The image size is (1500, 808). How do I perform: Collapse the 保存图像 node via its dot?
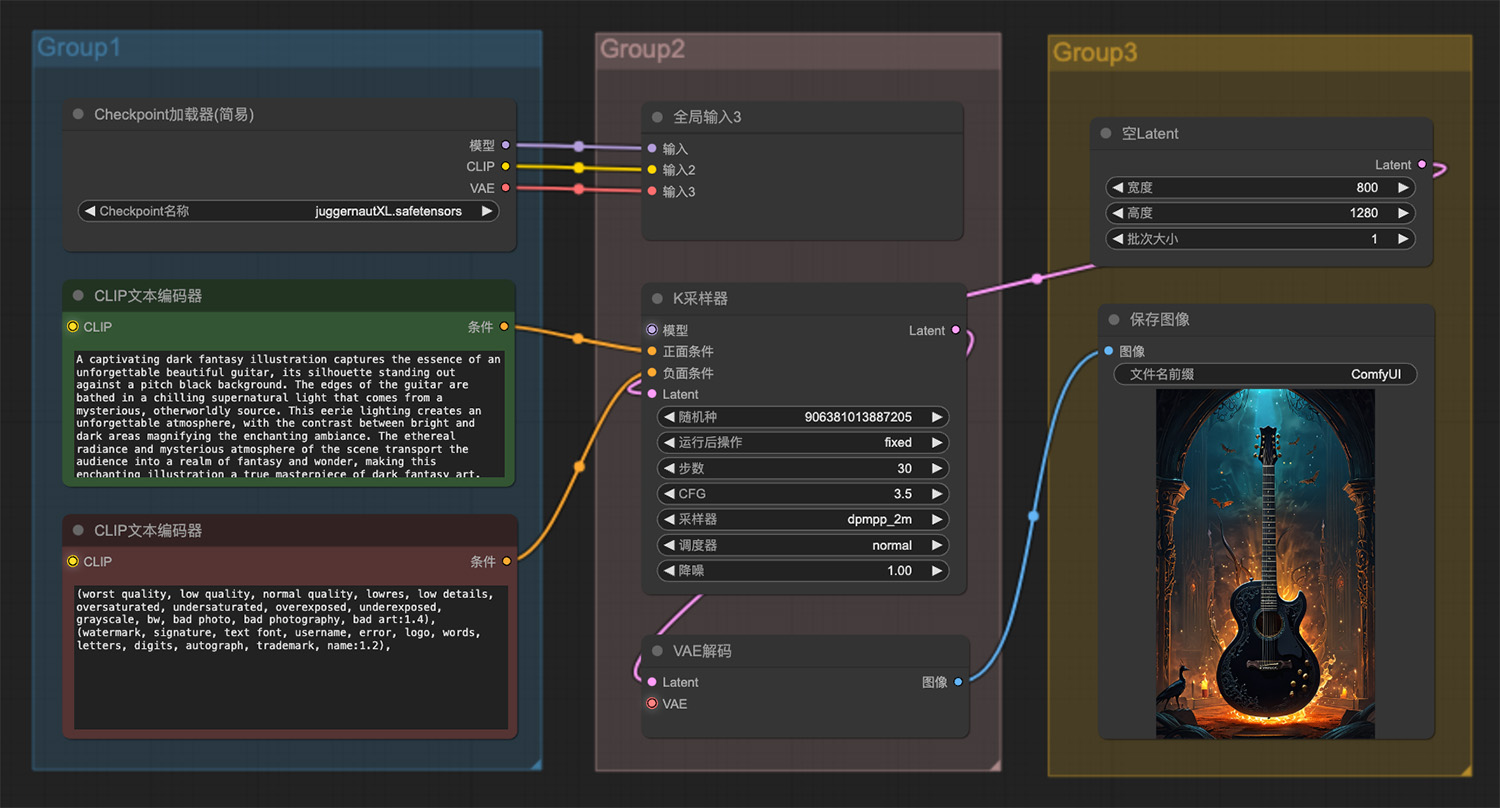pos(1114,319)
